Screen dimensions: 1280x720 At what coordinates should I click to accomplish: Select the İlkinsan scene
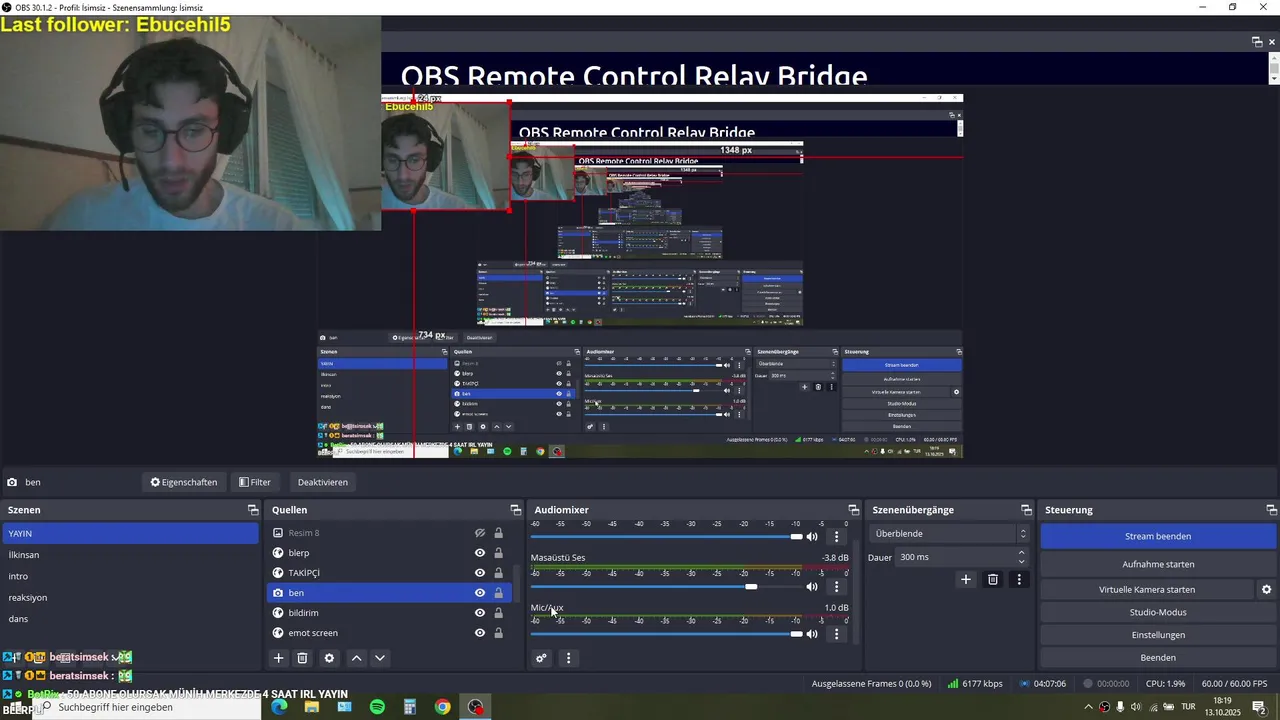tap(130, 555)
